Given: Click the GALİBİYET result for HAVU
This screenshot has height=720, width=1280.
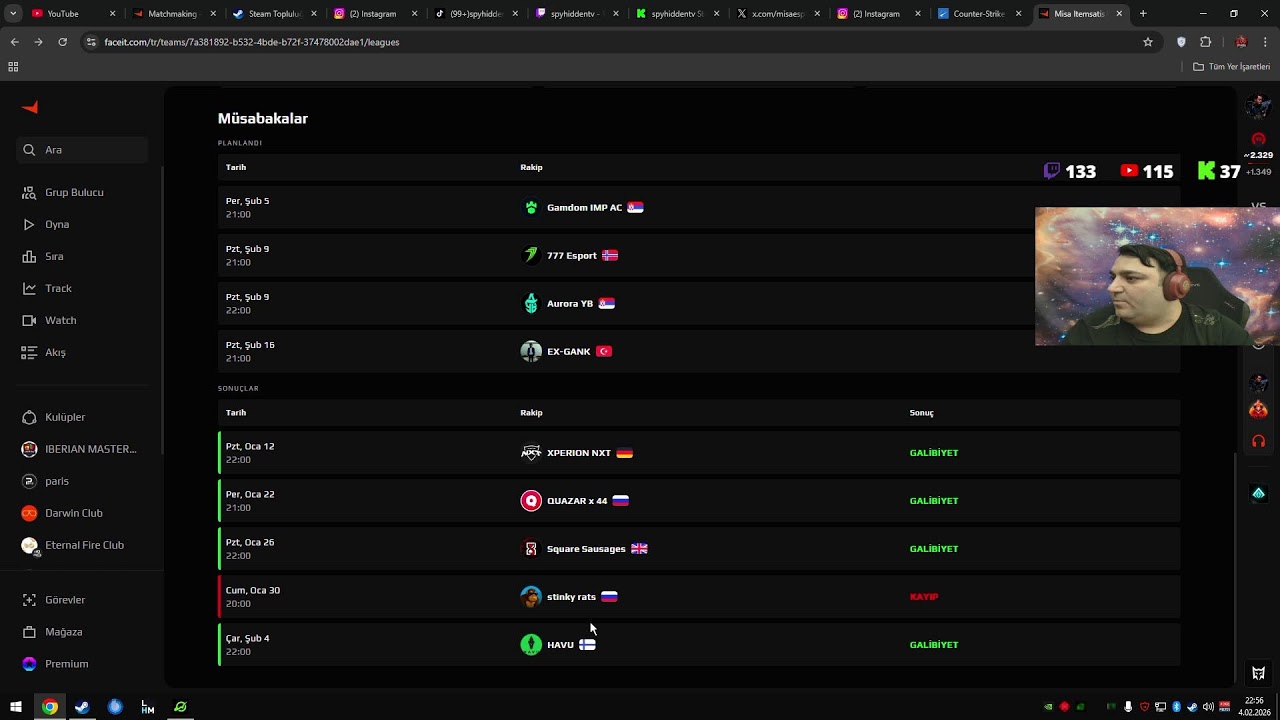Looking at the screenshot, I should [934, 645].
